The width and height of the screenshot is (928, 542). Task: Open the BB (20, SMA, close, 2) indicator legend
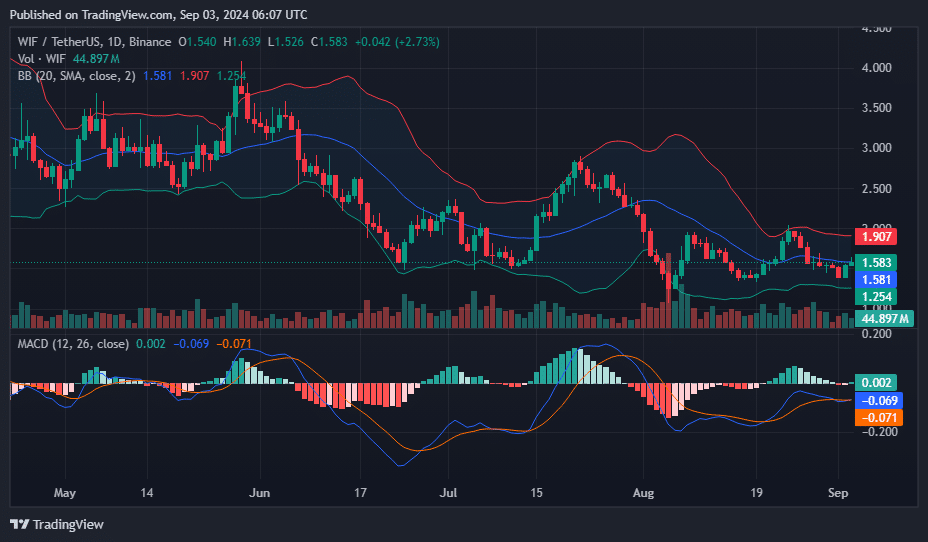pyautogui.click(x=76, y=76)
